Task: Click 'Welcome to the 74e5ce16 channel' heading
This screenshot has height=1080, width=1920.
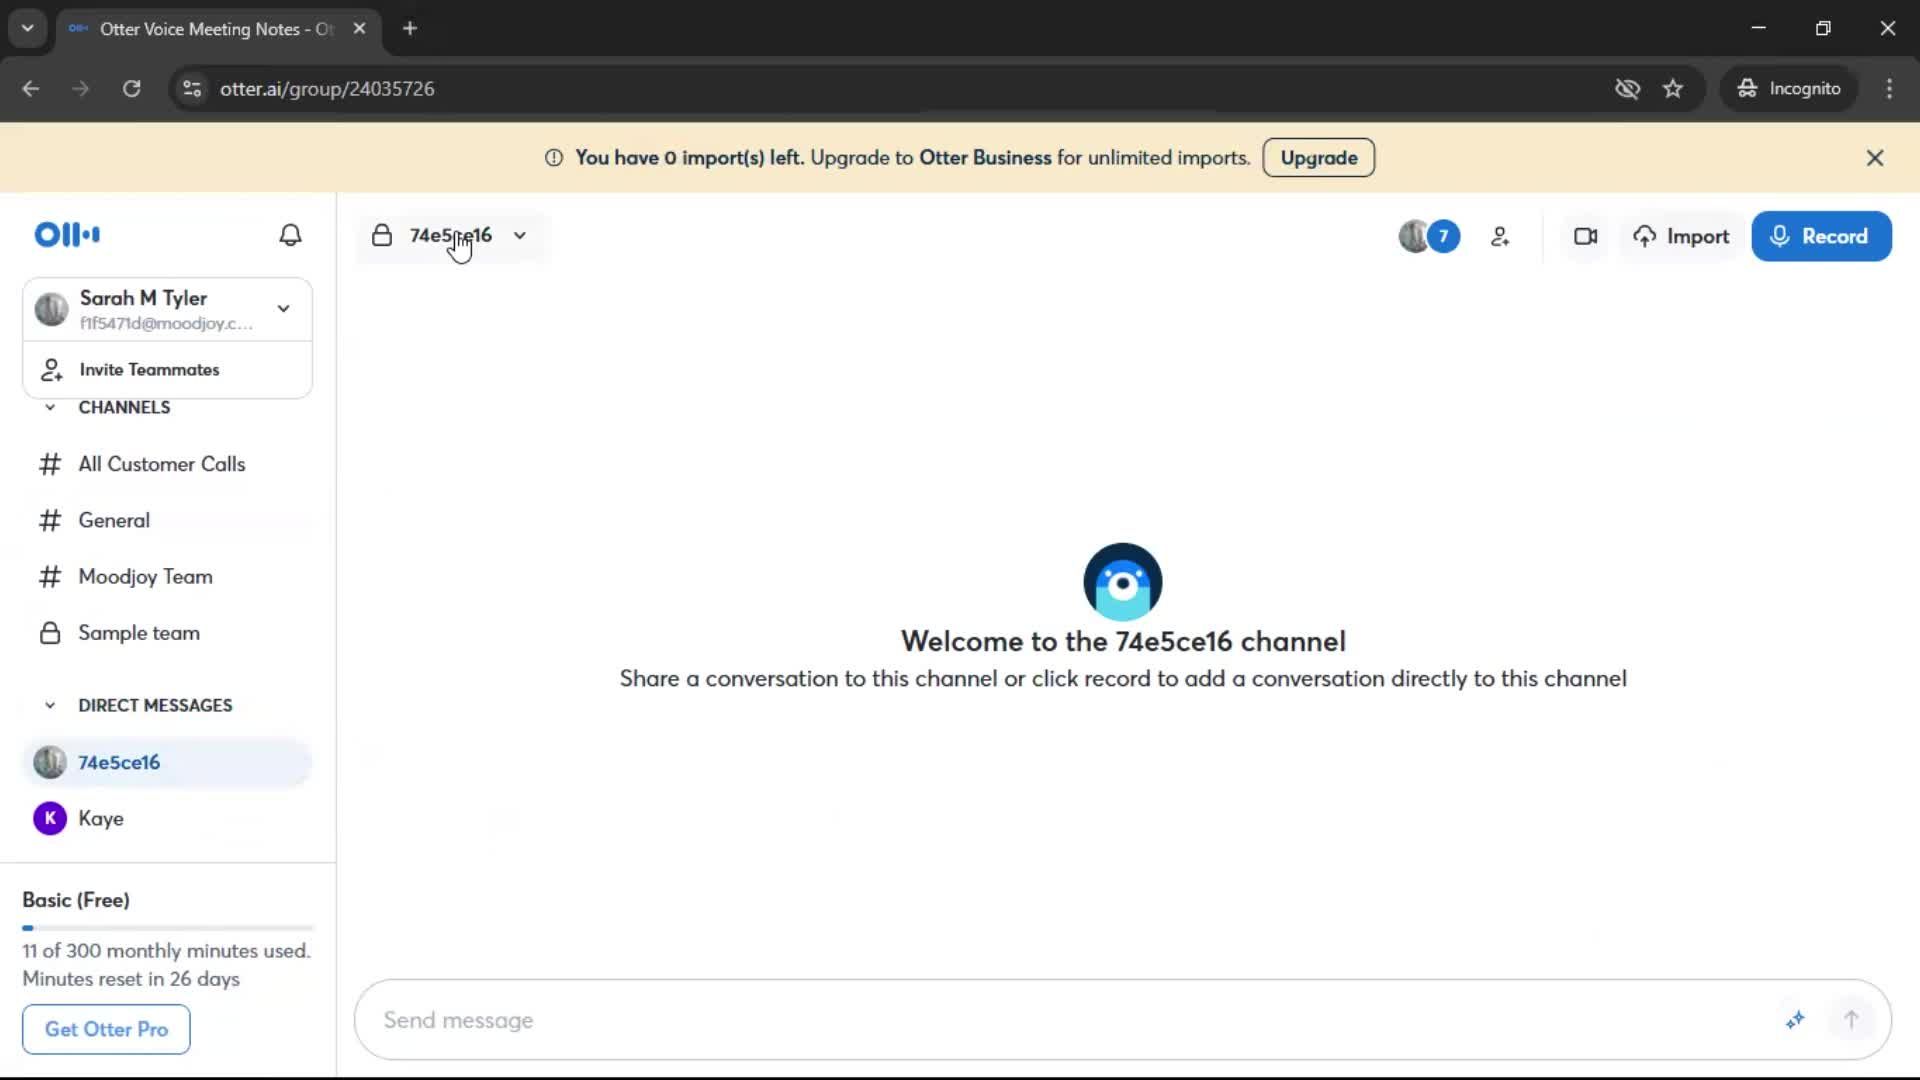Action: (1123, 641)
